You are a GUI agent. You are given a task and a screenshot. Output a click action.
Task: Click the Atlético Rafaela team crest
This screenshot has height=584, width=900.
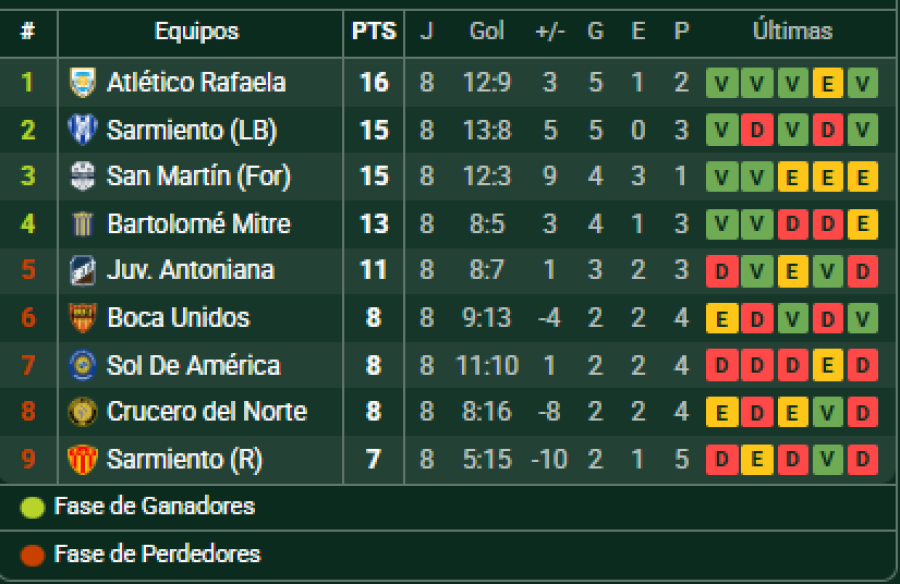click(82, 82)
